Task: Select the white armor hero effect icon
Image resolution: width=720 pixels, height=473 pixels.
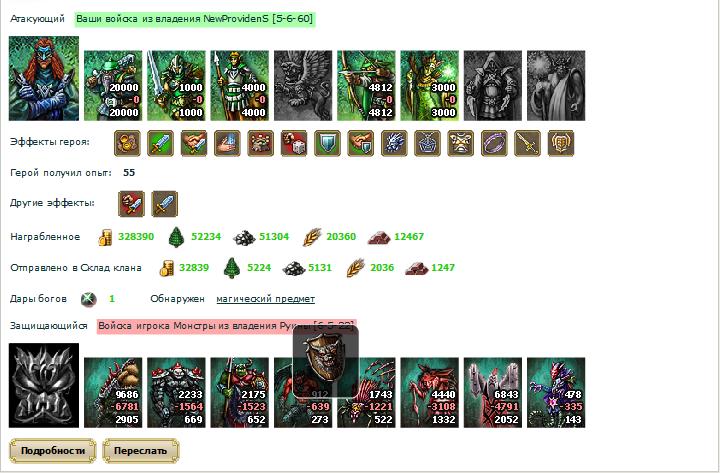Action: pos(461,143)
